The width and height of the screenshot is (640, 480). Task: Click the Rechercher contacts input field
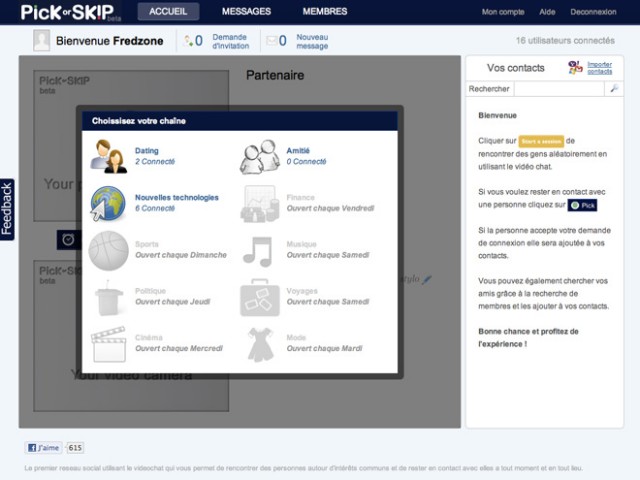click(x=559, y=89)
